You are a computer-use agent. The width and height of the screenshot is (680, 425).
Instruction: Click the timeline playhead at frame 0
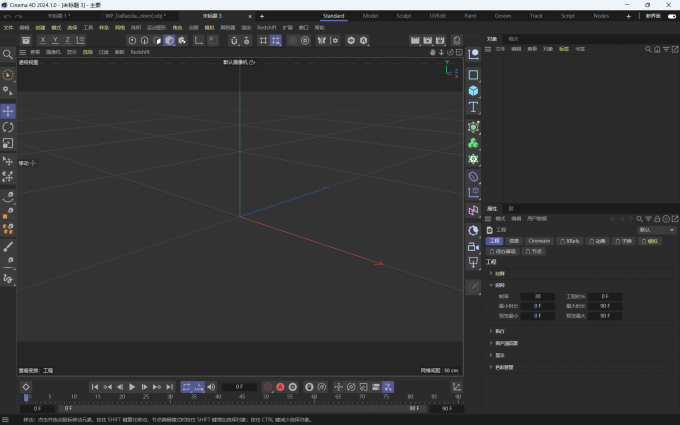26,397
